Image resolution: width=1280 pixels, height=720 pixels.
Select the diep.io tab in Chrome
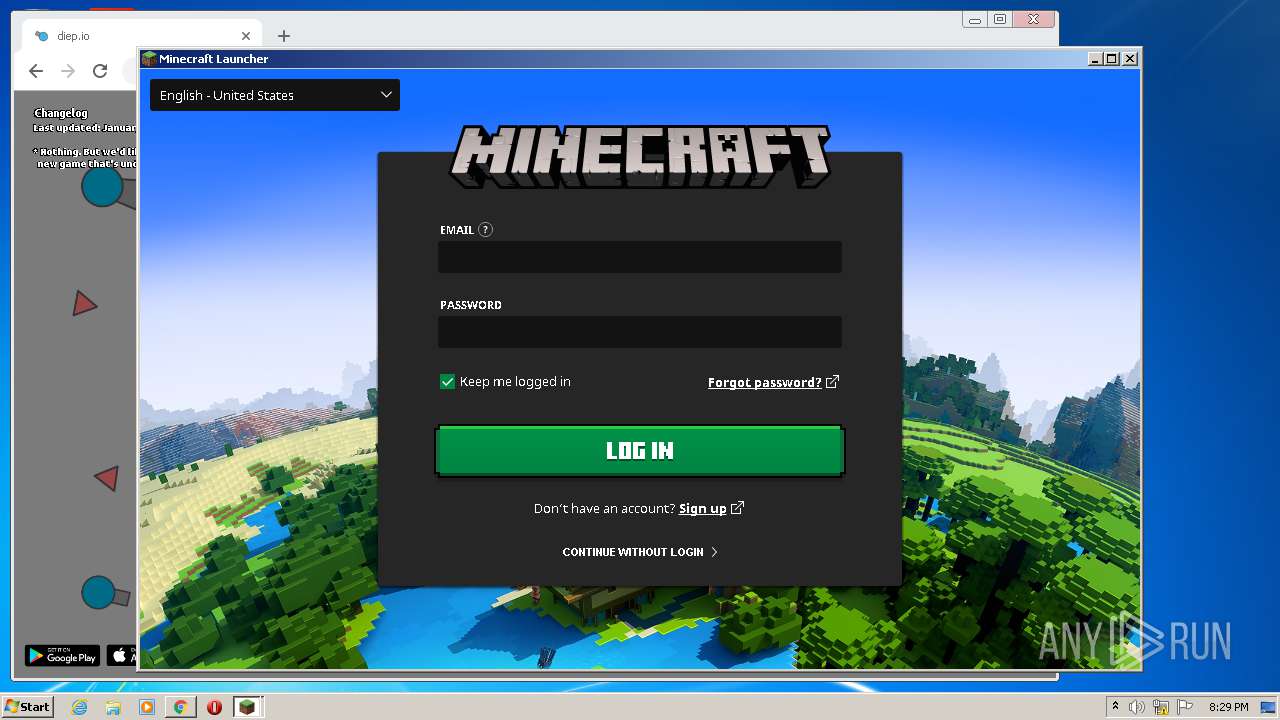(140, 36)
